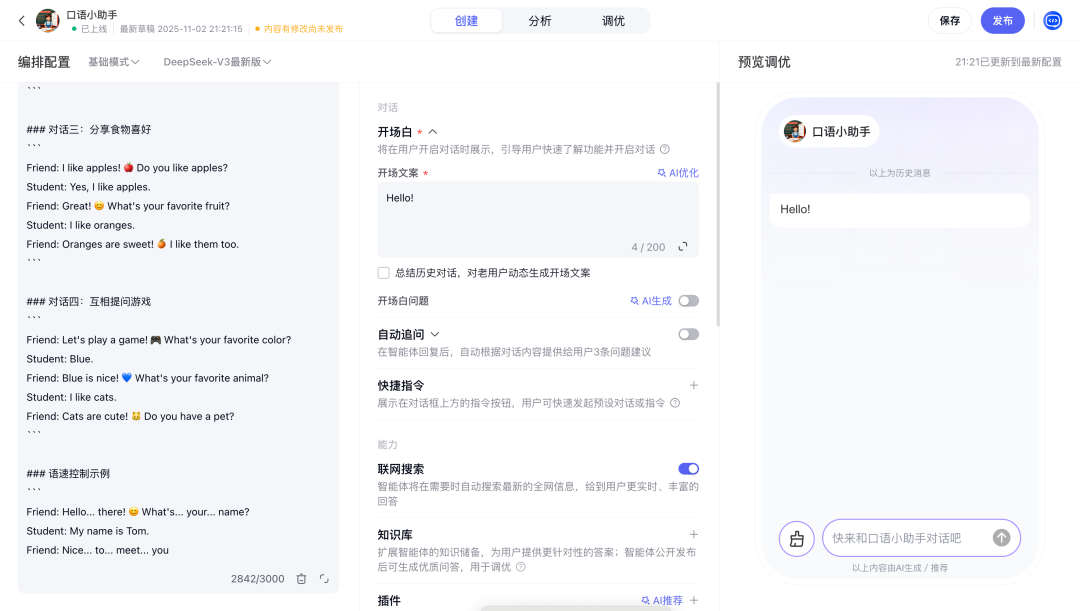
Task: Click AI优化 for the opening text
Action: click(678, 173)
